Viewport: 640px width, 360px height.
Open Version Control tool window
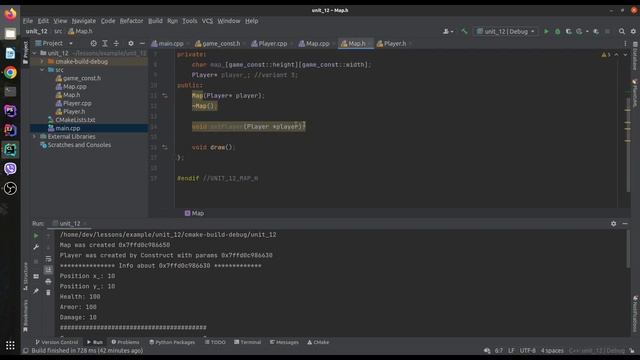tap(56, 342)
